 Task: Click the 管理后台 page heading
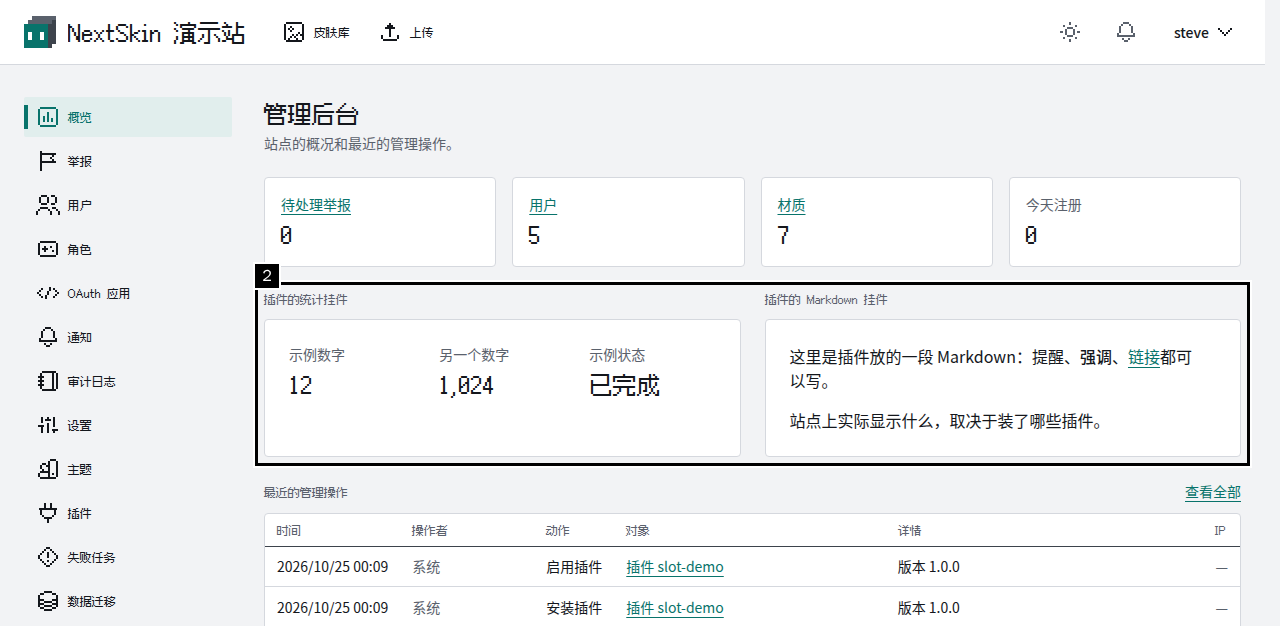tap(312, 114)
